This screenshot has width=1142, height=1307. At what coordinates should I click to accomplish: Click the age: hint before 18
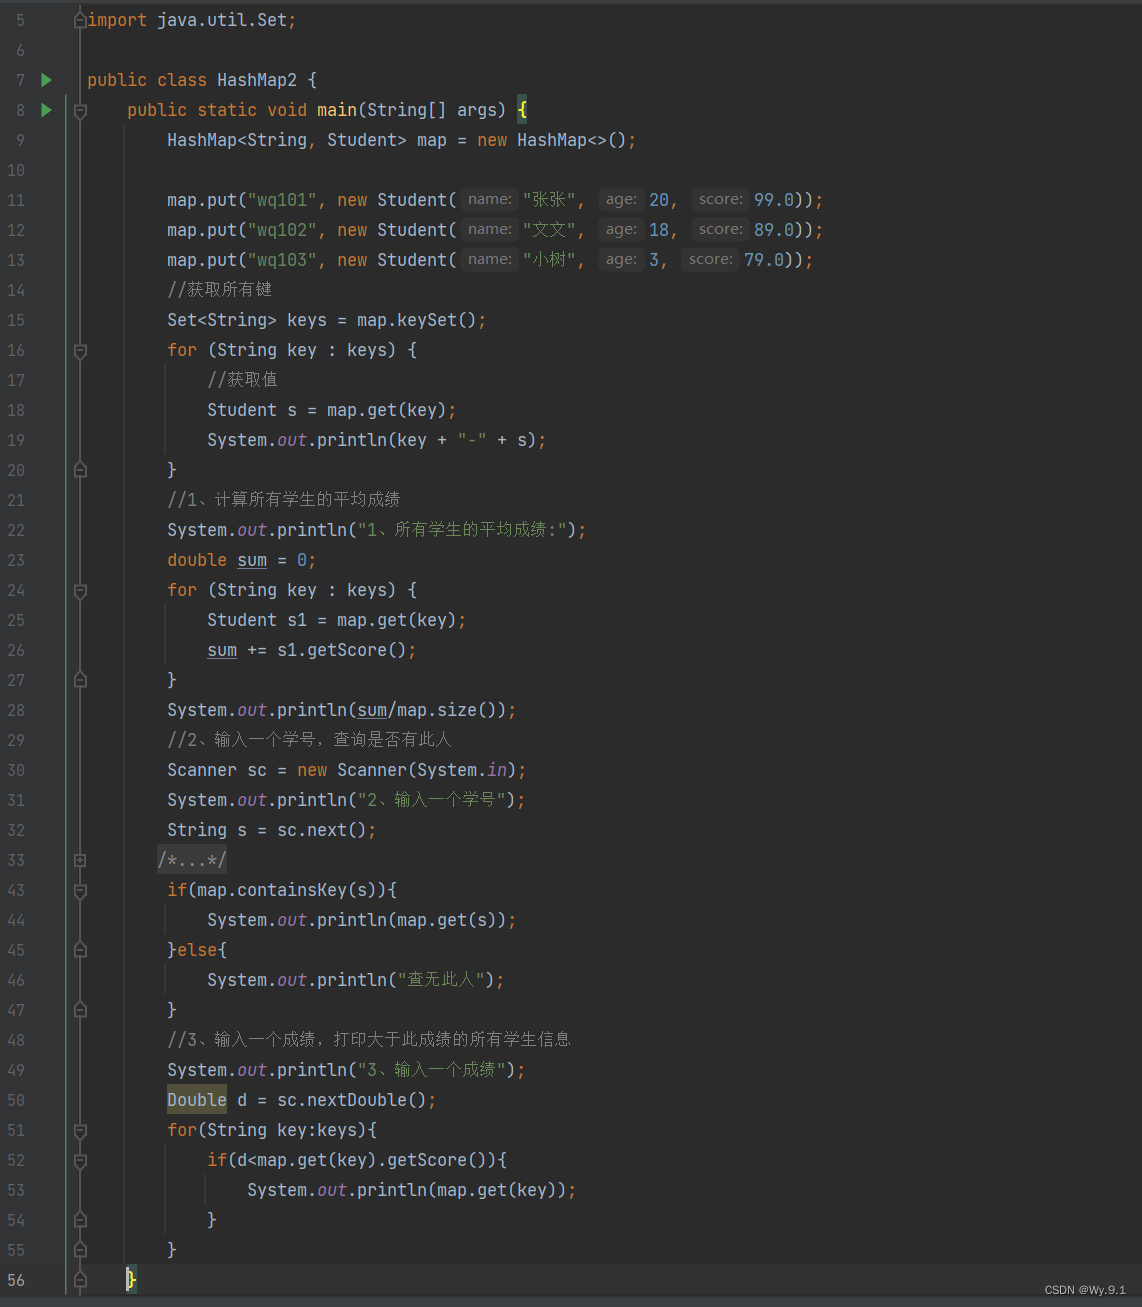pos(621,230)
